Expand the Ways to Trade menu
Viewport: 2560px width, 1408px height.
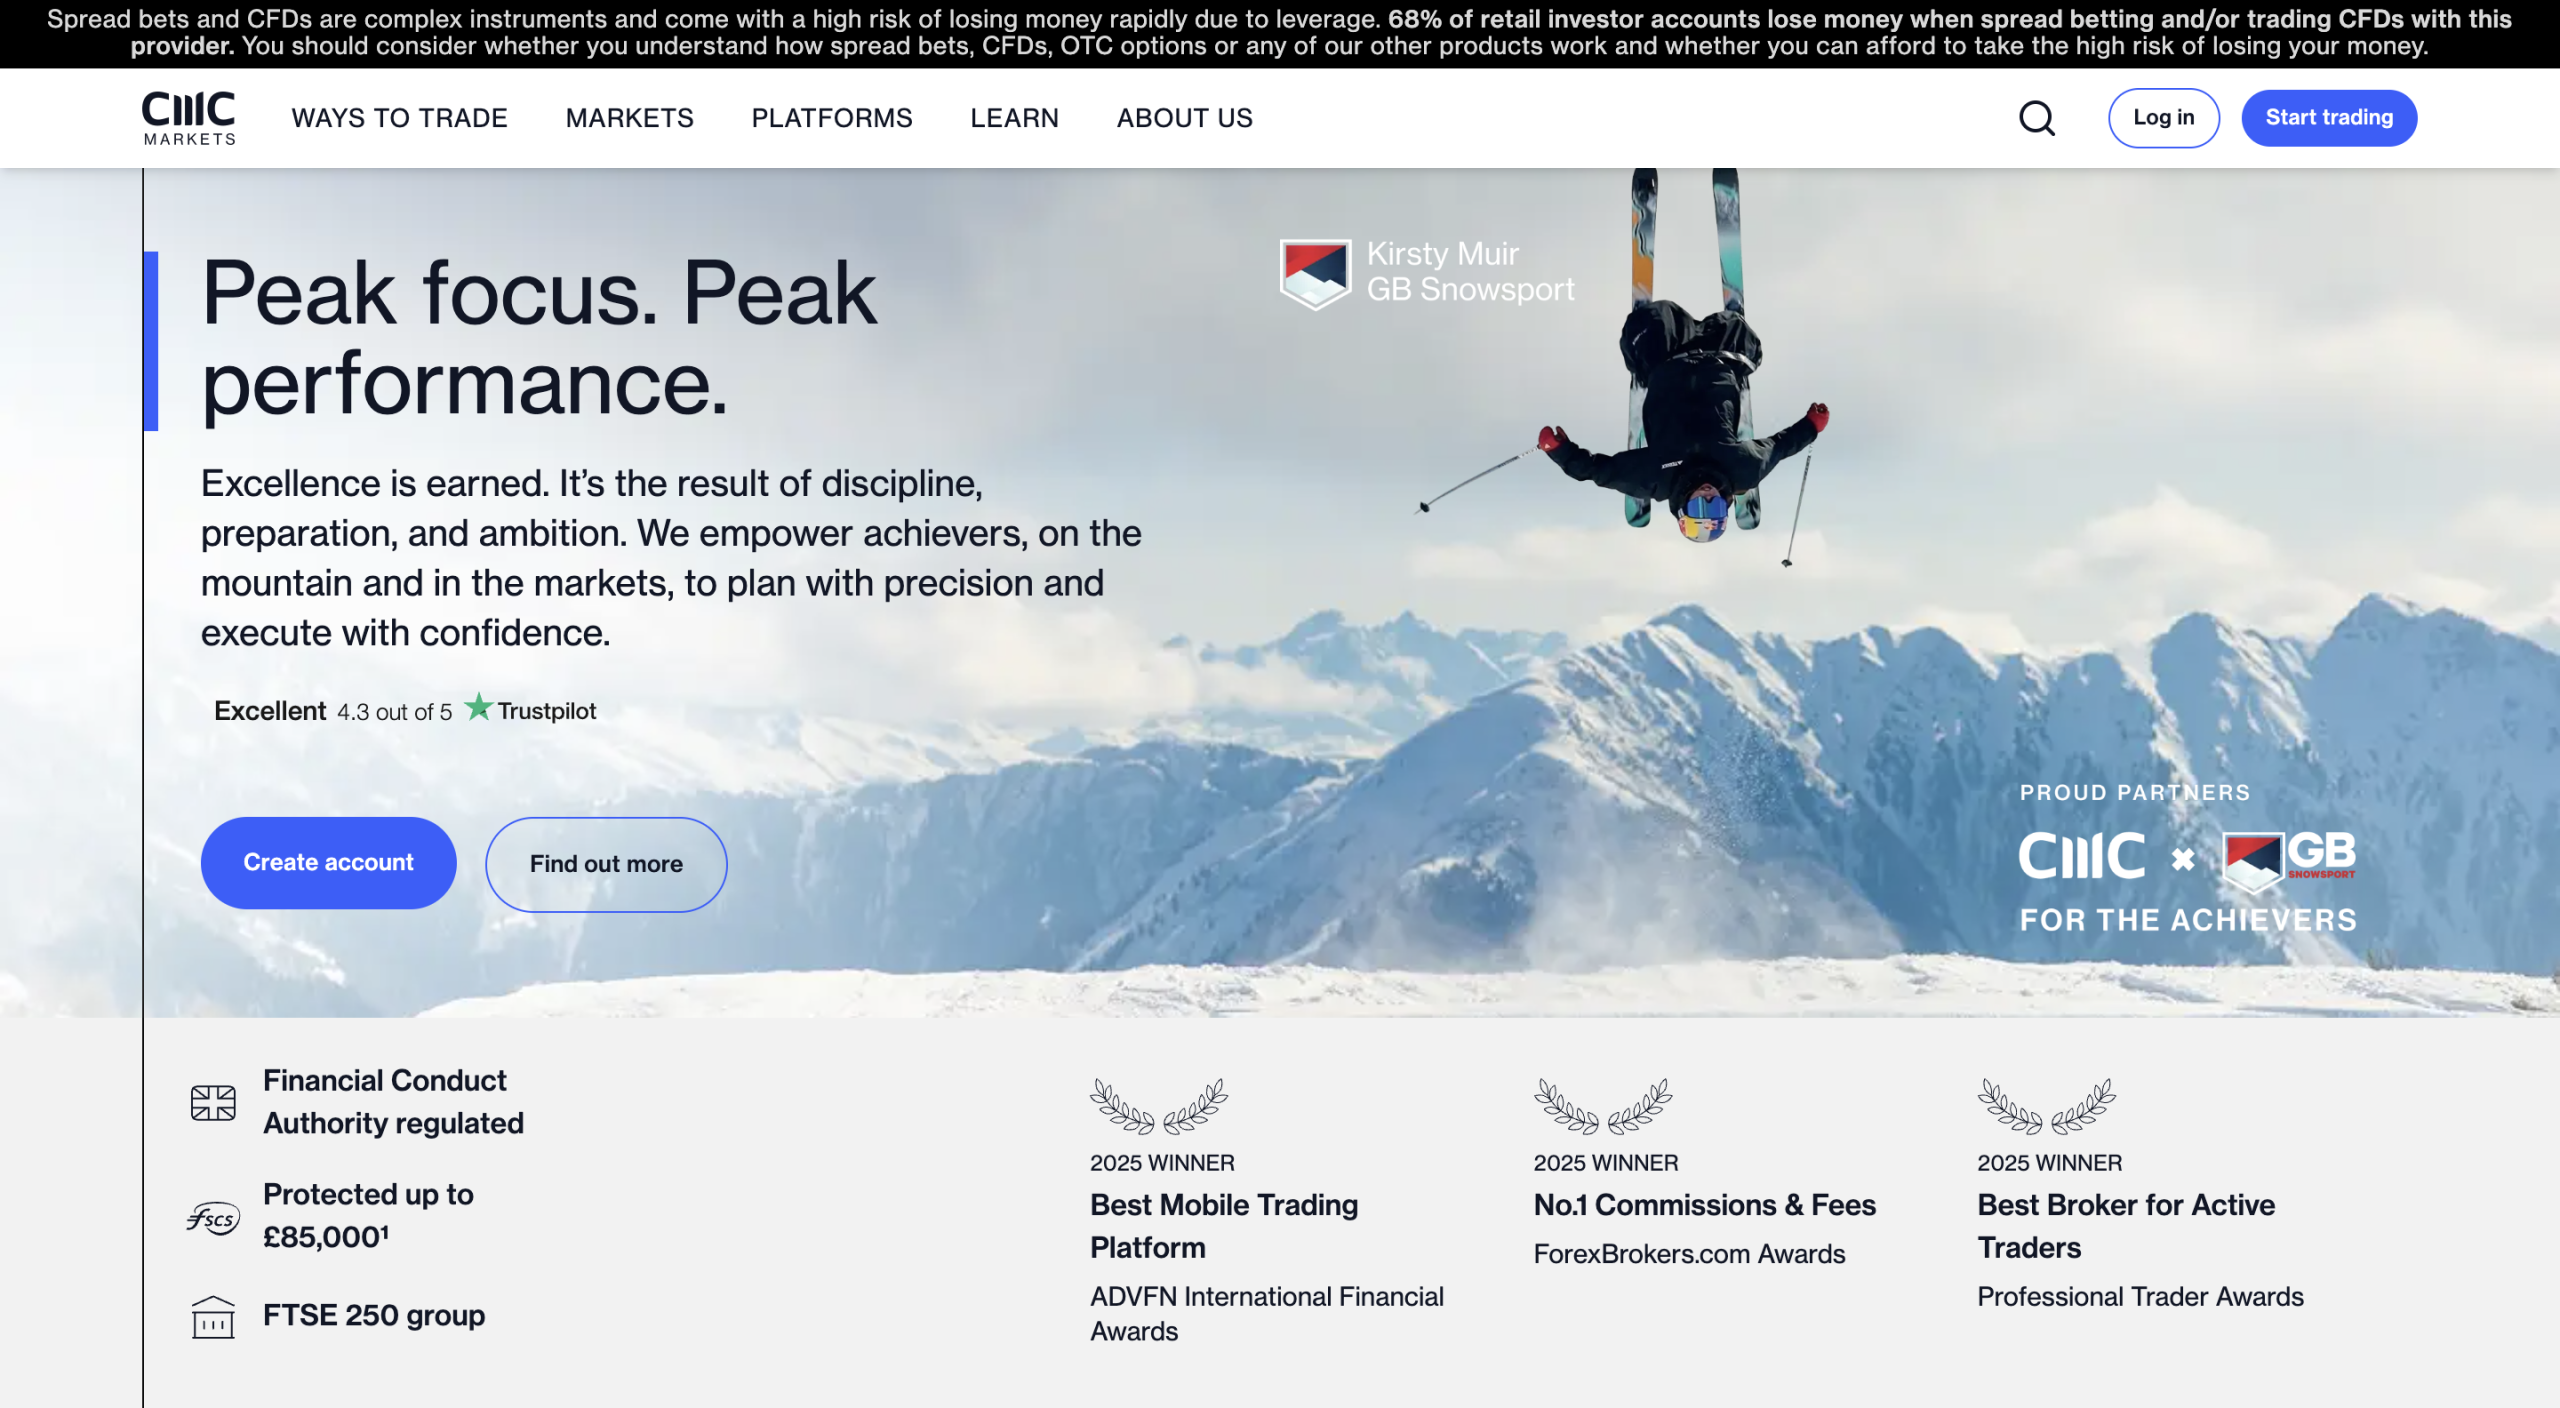pos(399,118)
